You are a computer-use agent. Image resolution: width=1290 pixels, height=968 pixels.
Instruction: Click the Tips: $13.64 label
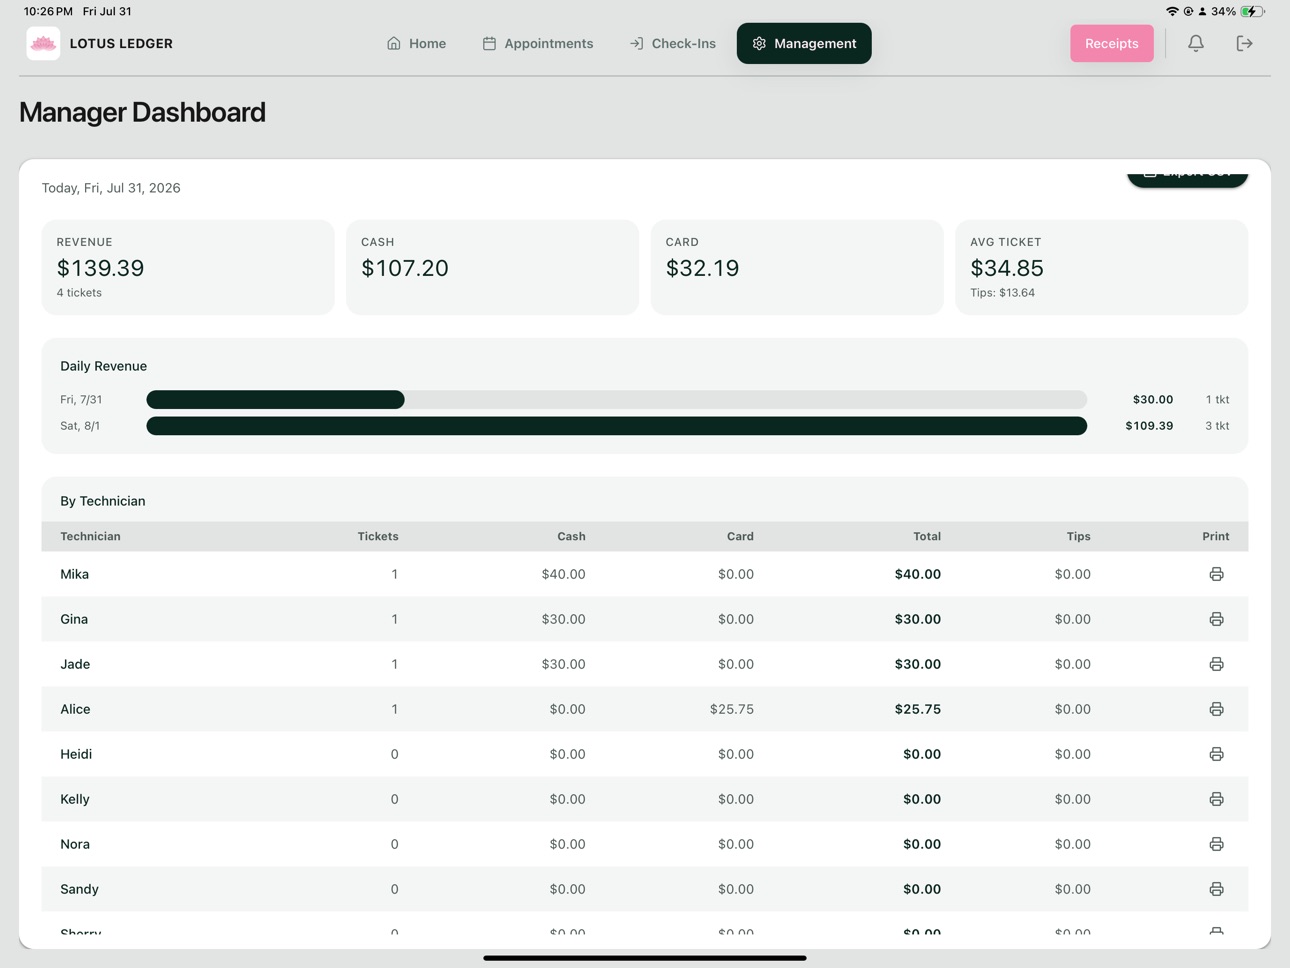click(1002, 293)
